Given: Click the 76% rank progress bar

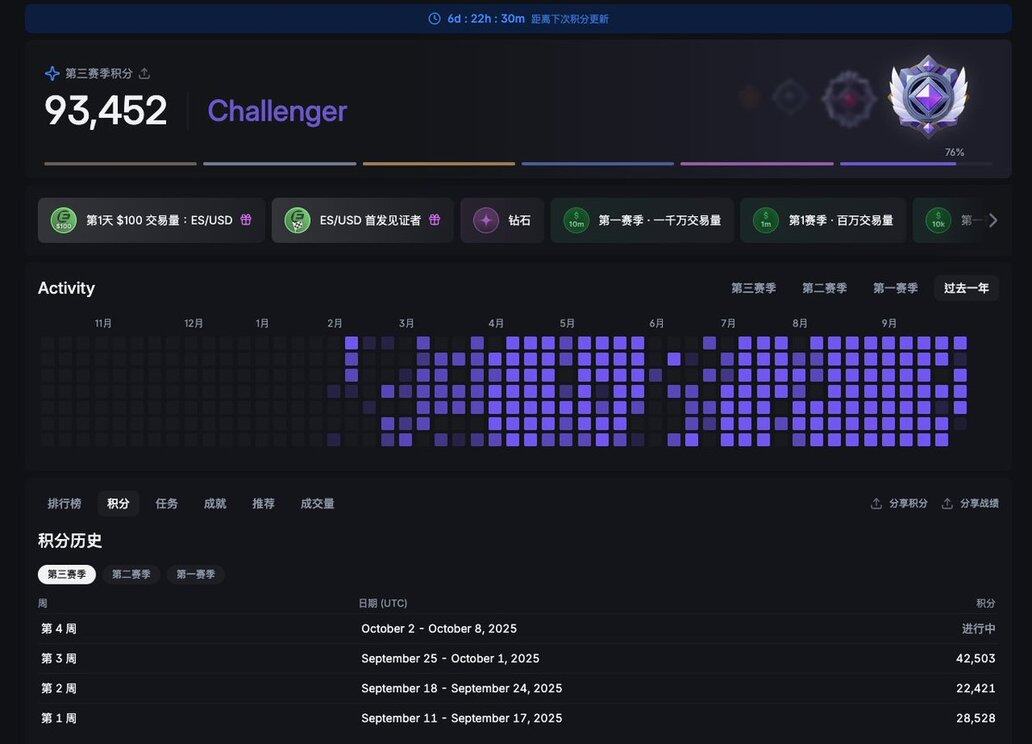Looking at the screenshot, I should pyautogui.click(x=916, y=163).
